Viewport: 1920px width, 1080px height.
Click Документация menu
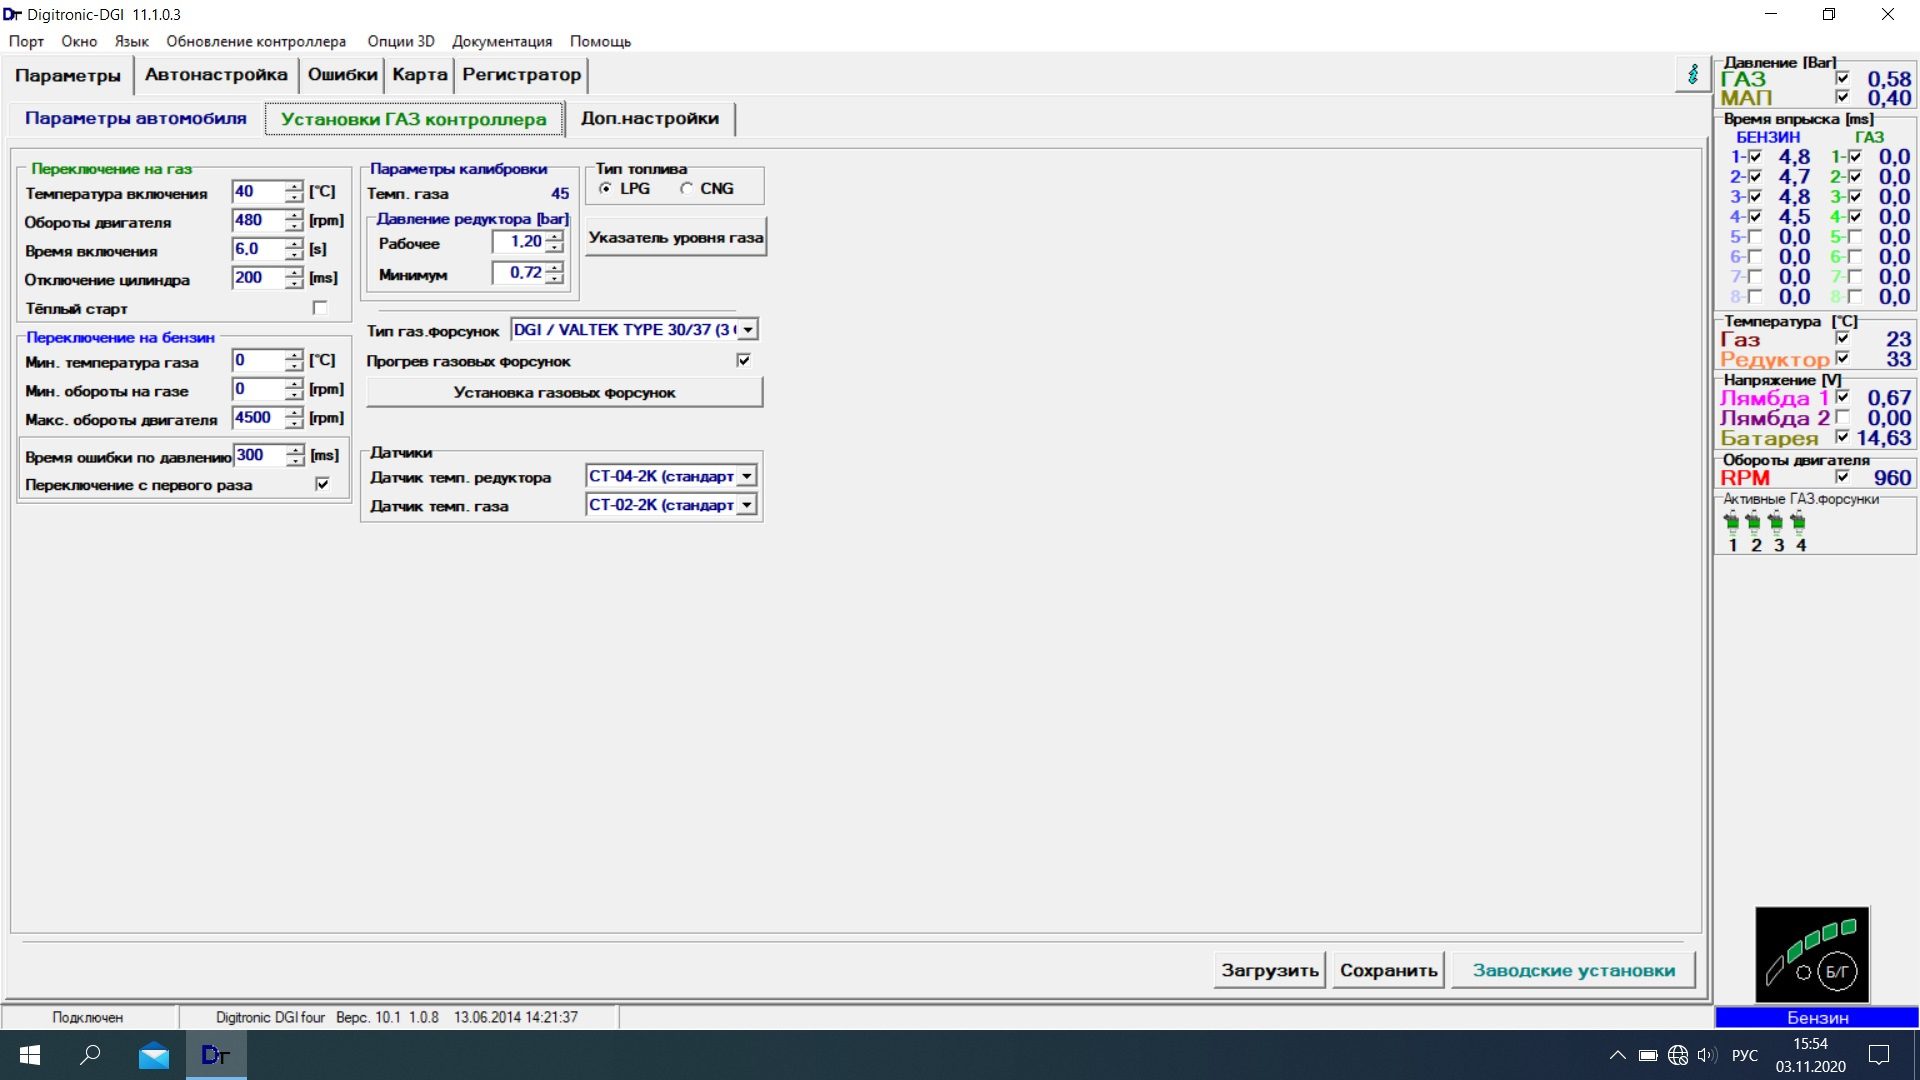coord(502,41)
